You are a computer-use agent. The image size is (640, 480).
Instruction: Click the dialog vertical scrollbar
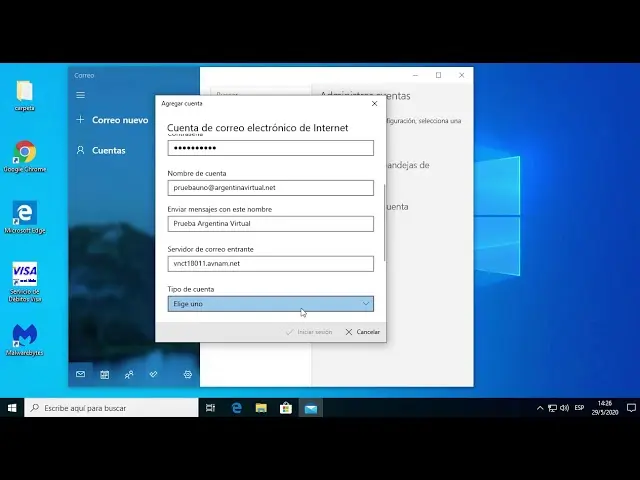384,222
